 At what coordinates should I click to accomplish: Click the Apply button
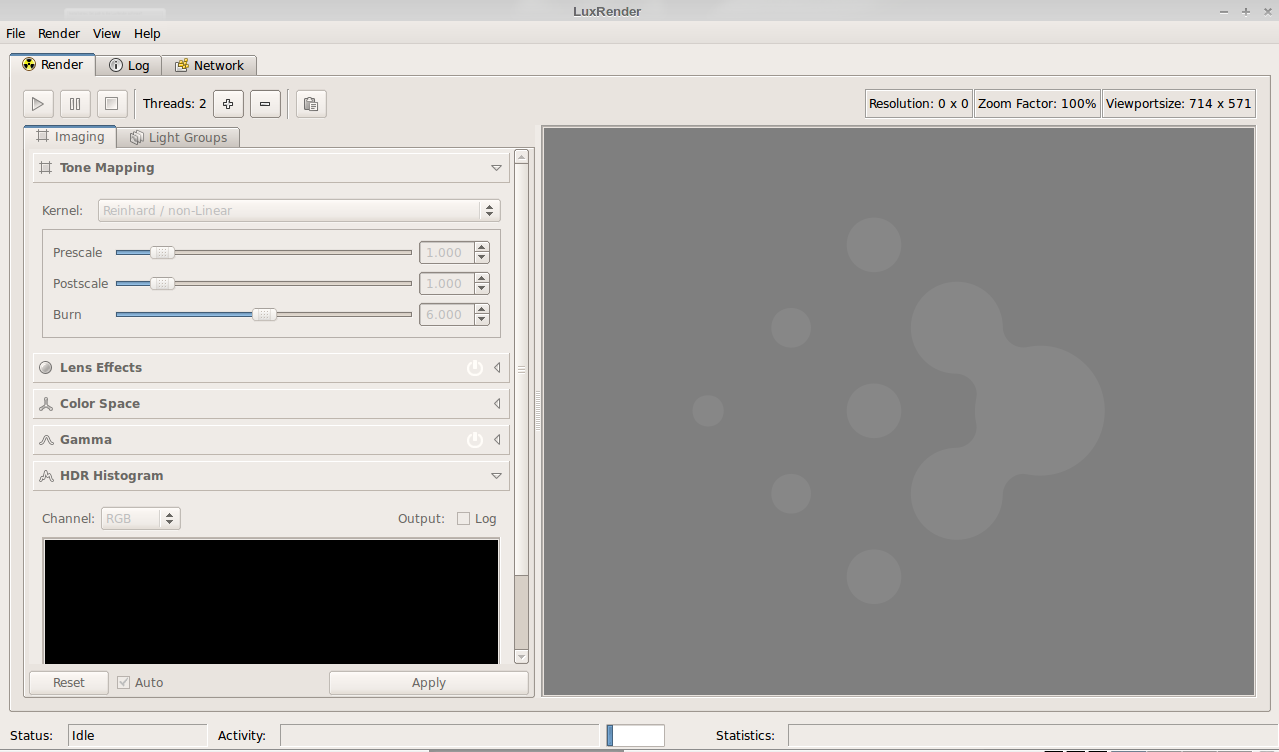click(x=429, y=683)
